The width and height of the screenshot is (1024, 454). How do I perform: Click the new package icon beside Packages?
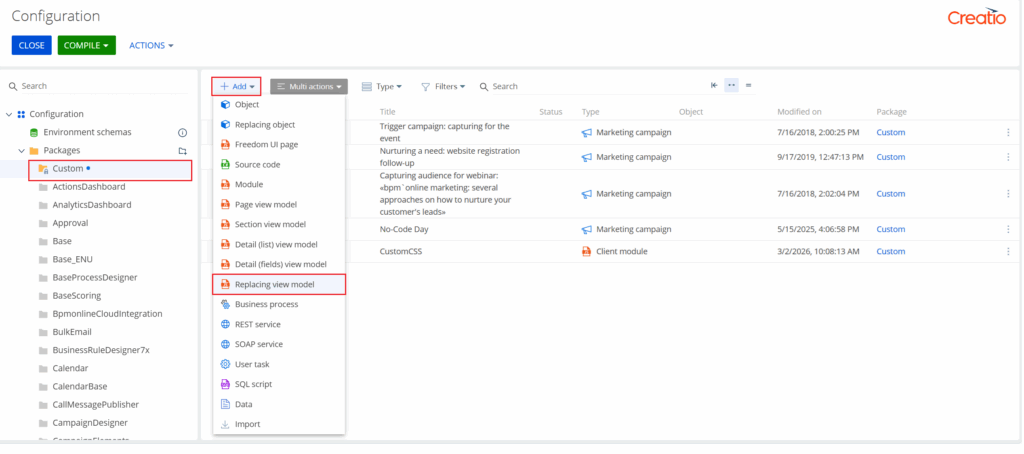(x=182, y=150)
